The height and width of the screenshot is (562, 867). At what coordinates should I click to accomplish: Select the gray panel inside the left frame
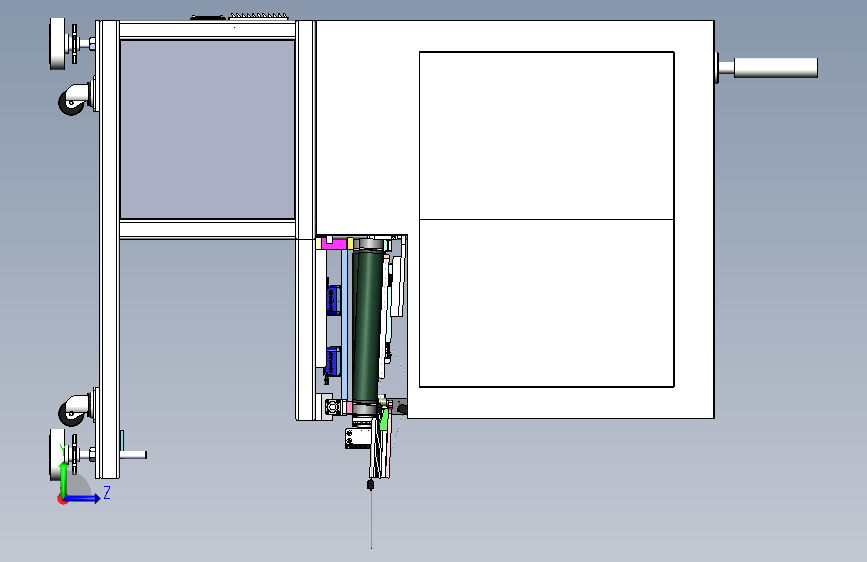tap(207, 129)
